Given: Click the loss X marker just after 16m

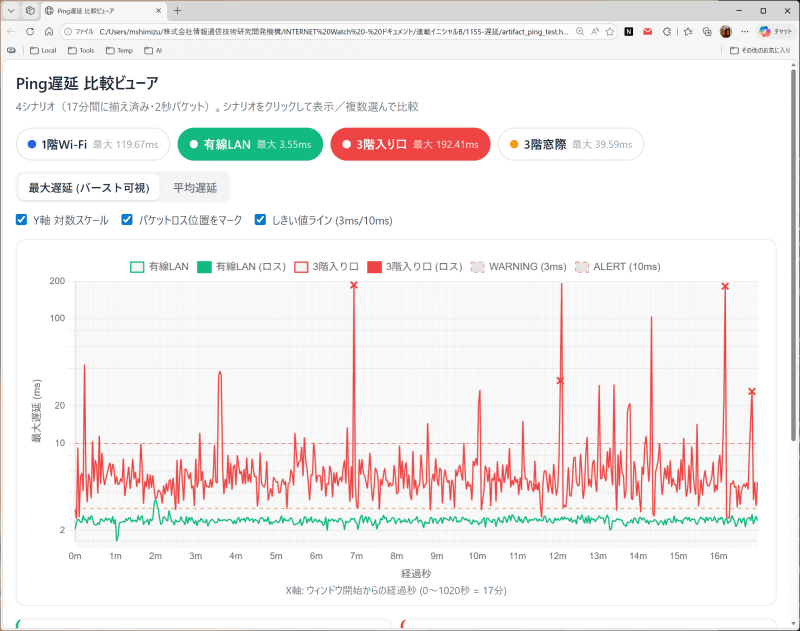Looking at the screenshot, I should 725,287.
